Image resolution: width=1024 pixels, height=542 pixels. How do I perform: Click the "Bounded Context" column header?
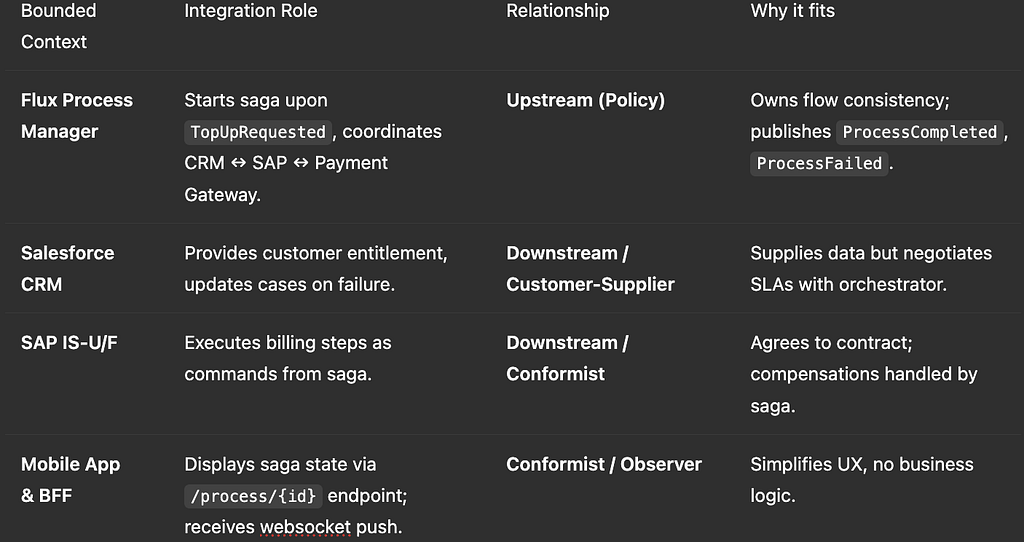pyautogui.click(x=58, y=26)
